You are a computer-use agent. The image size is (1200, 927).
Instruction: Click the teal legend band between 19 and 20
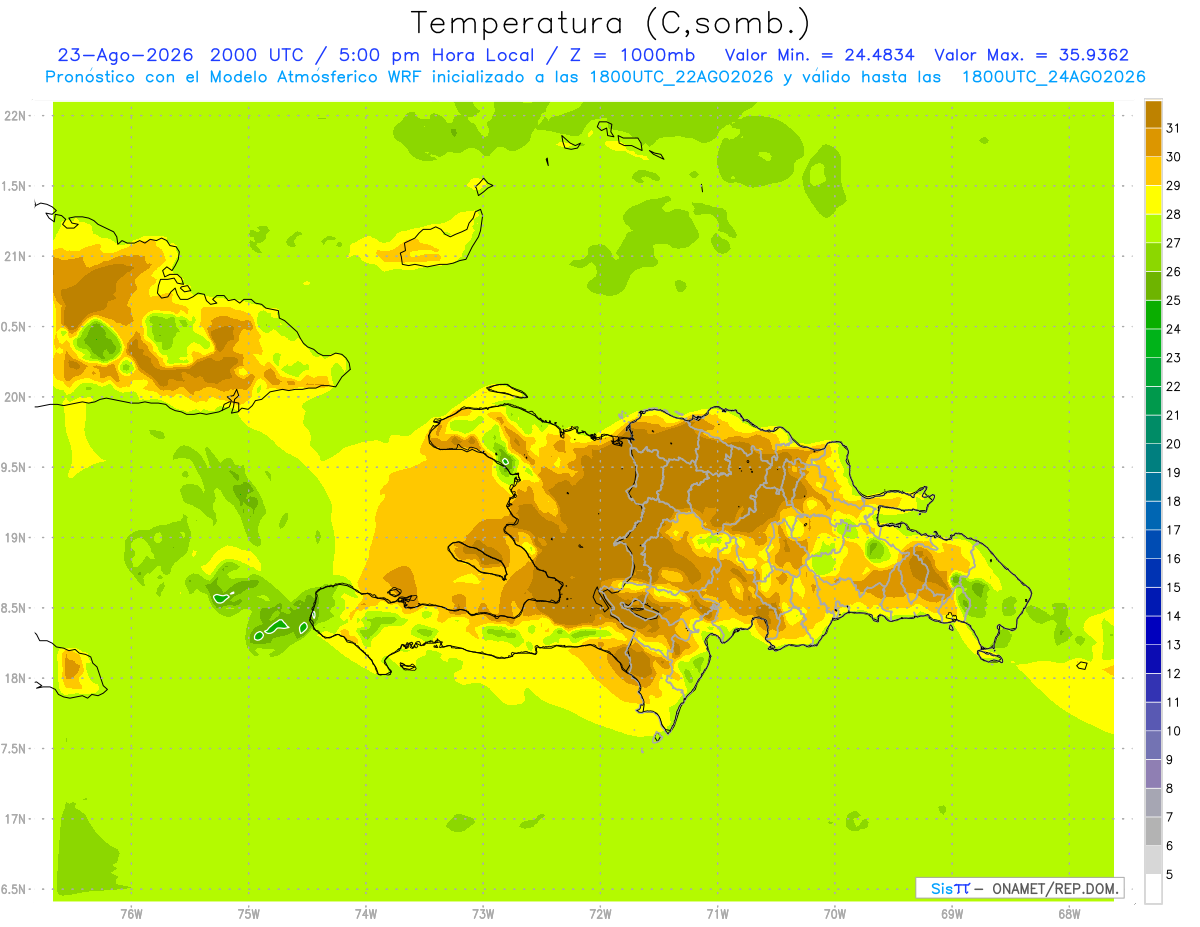pyautogui.click(x=1153, y=459)
